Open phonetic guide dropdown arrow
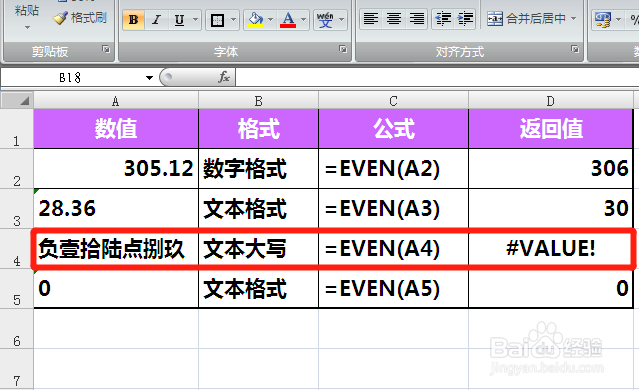The width and height of the screenshot is (639, 390). (342, 20)
